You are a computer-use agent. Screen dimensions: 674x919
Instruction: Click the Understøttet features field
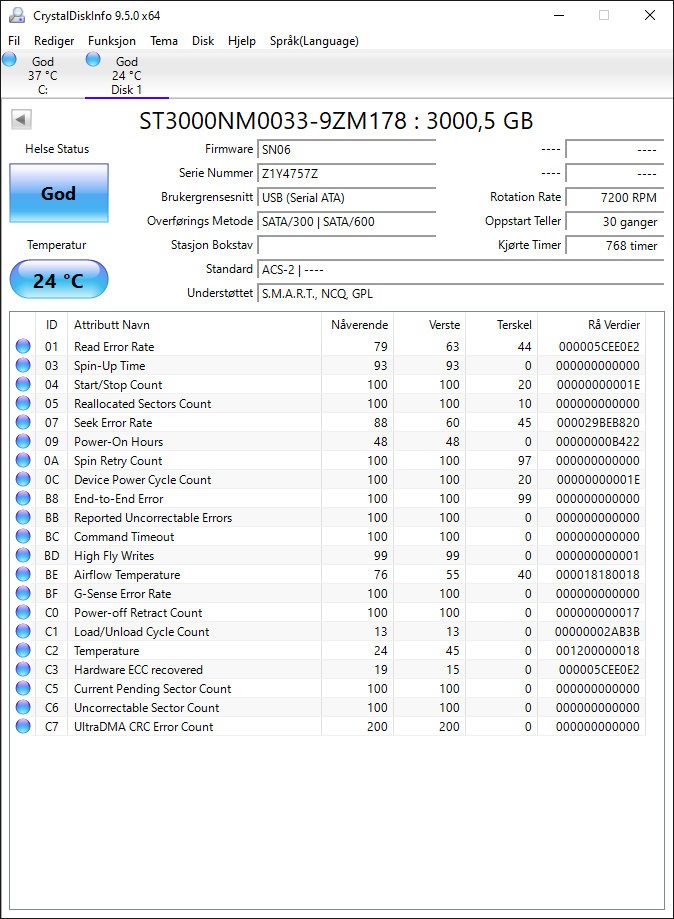coord(461,294)
